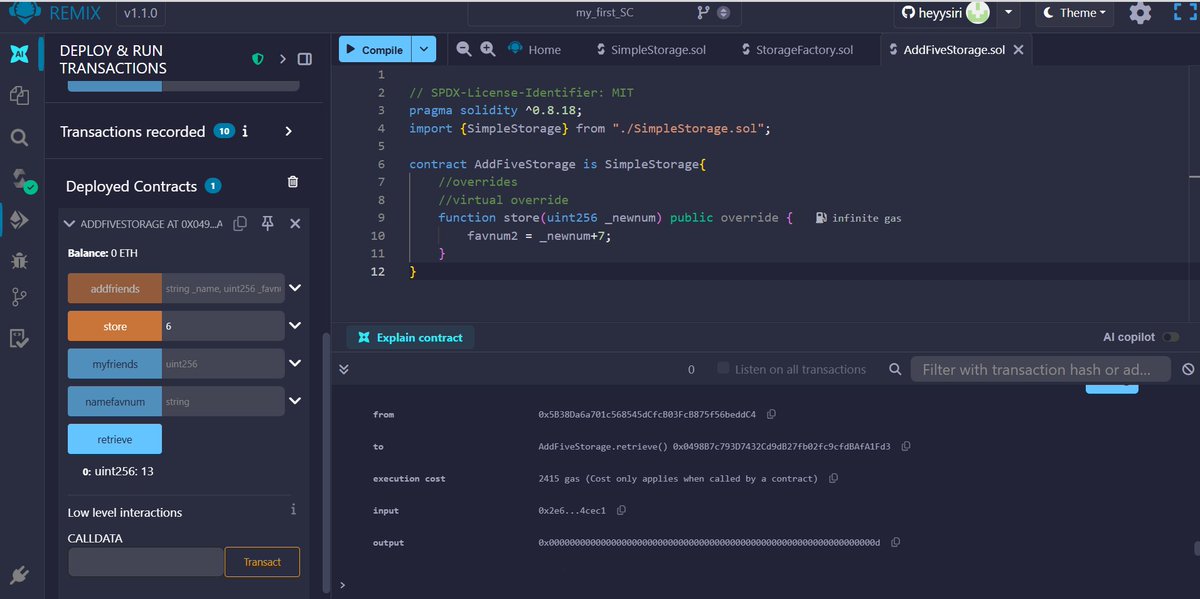Screen dimensions: 1200x599
Task: Focus the store input field showing 6
Action: coord(222,326)
